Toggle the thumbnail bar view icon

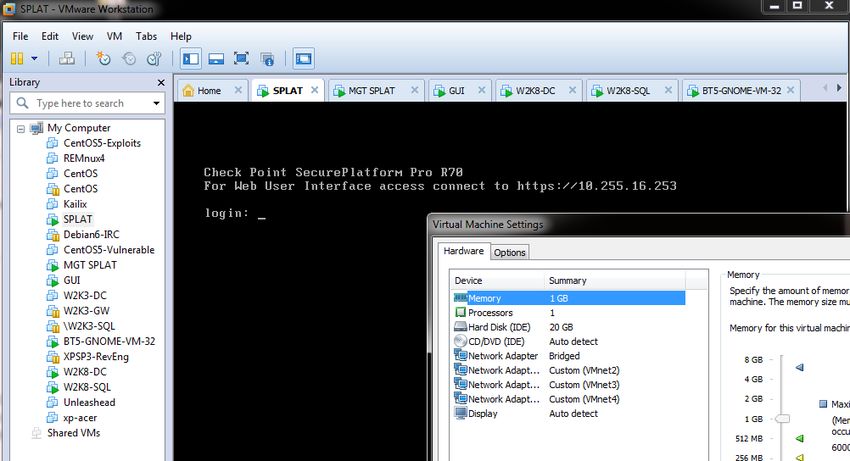(215, 59)
